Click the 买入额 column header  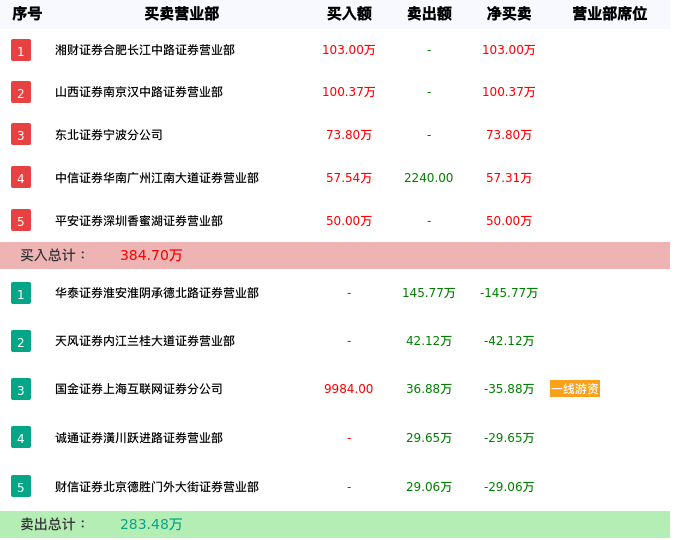349,14
